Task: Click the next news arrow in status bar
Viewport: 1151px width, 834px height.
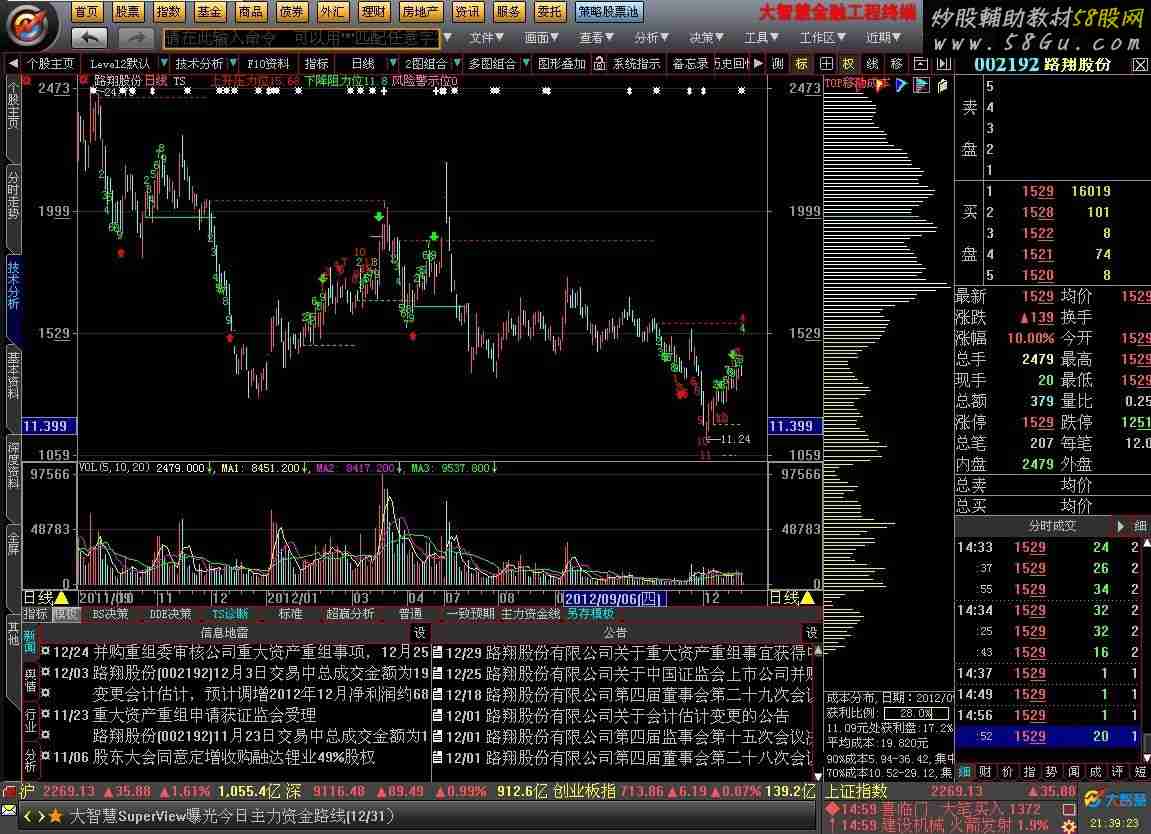Action: [41, 816]
